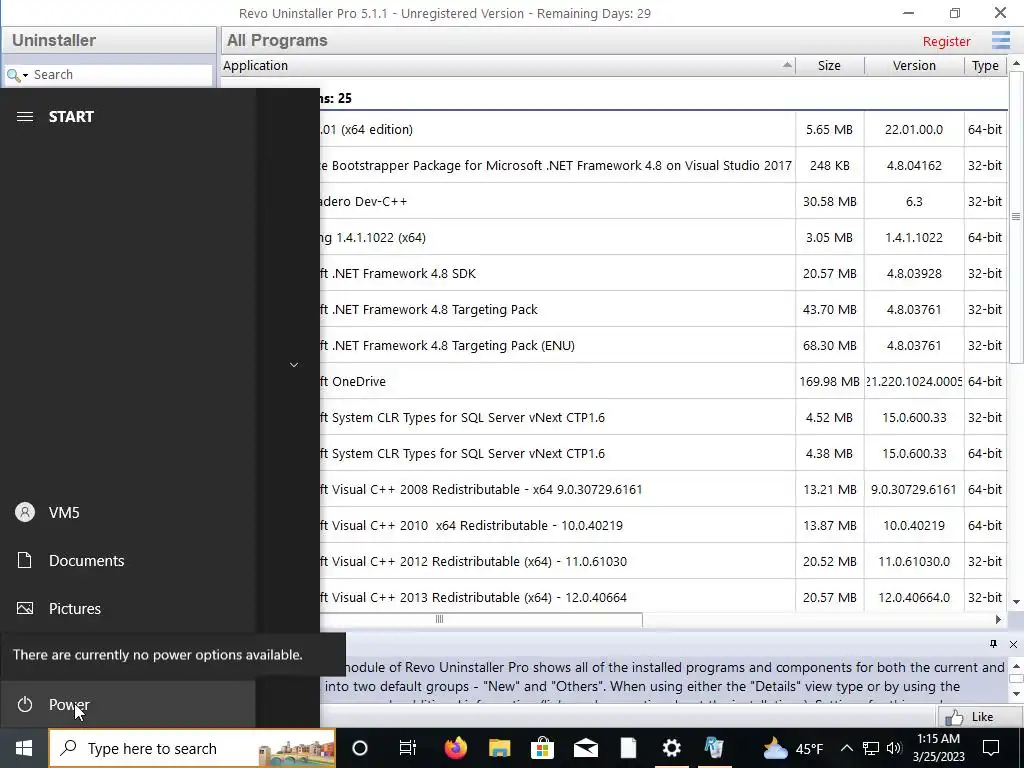
Task: Select Visual C++ 2008 Redistributable row
Action: point(662,489)
